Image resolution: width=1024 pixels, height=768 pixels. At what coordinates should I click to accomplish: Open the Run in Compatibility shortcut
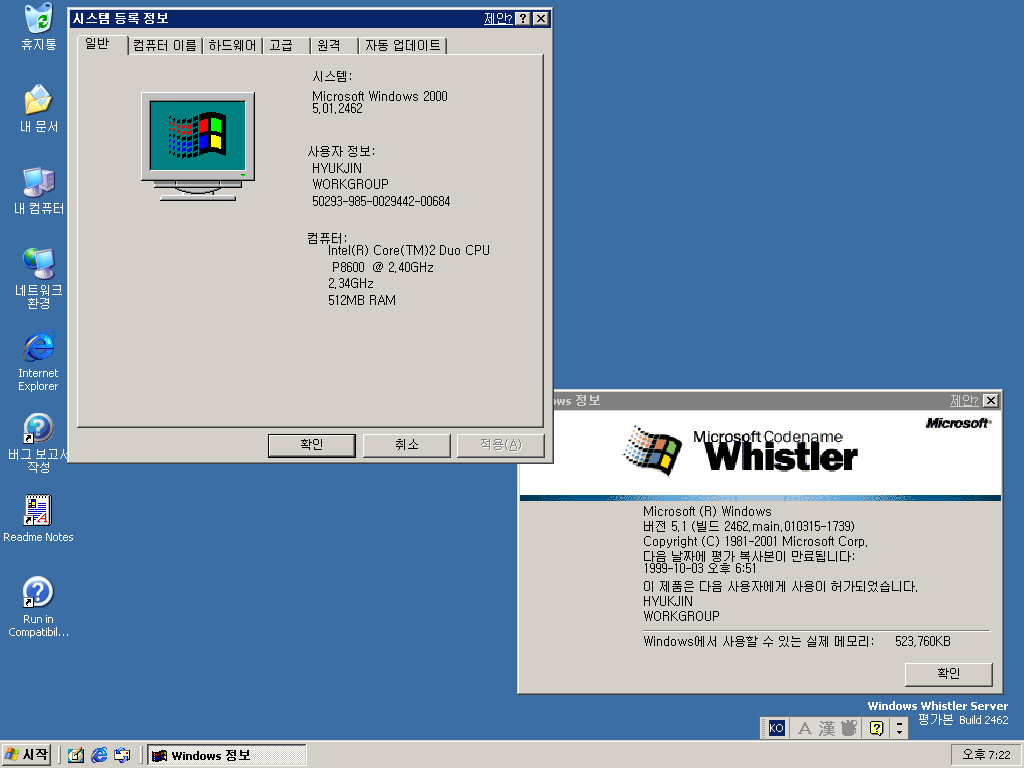point(39,606)
